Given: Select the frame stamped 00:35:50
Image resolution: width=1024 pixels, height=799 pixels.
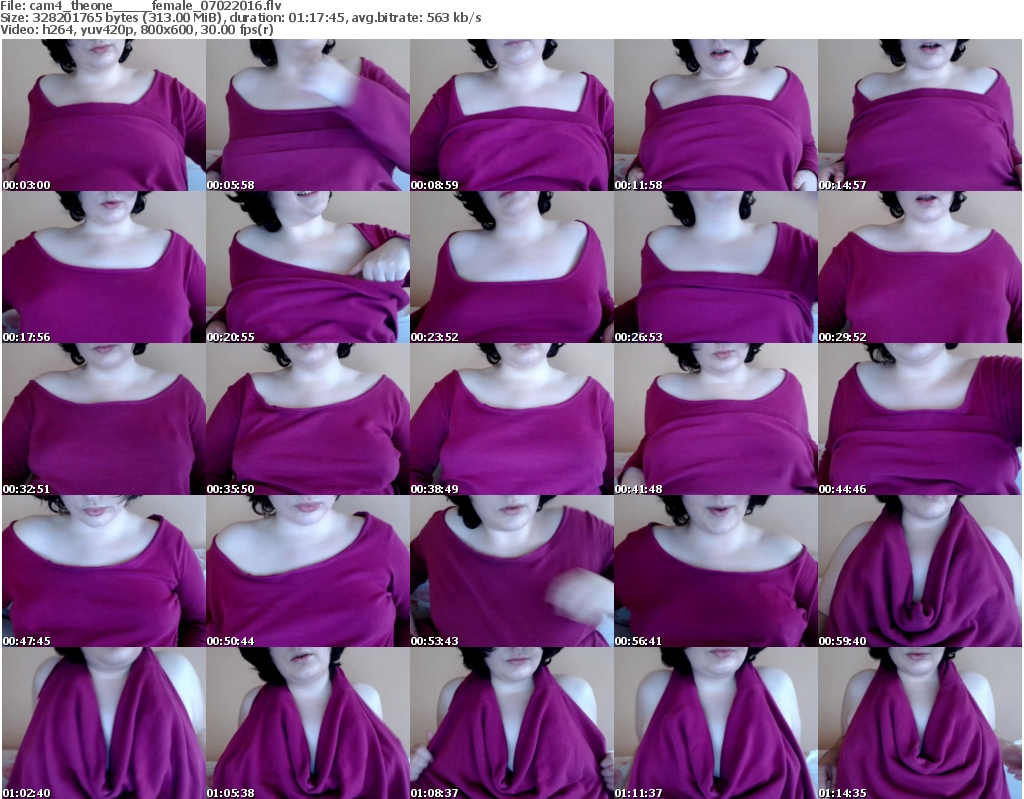Looking at the screenshot, I should tap(308, 419).
